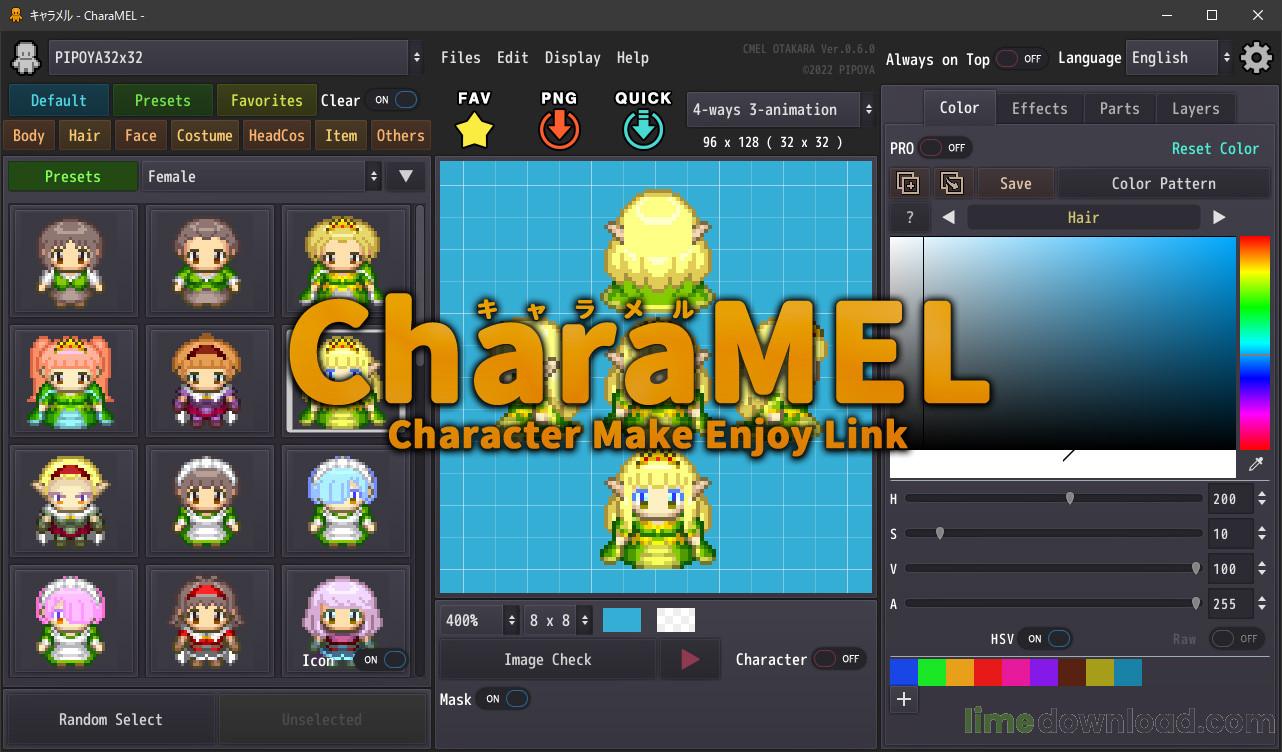Play the animation preview
1282x752 pixels.
690,659
